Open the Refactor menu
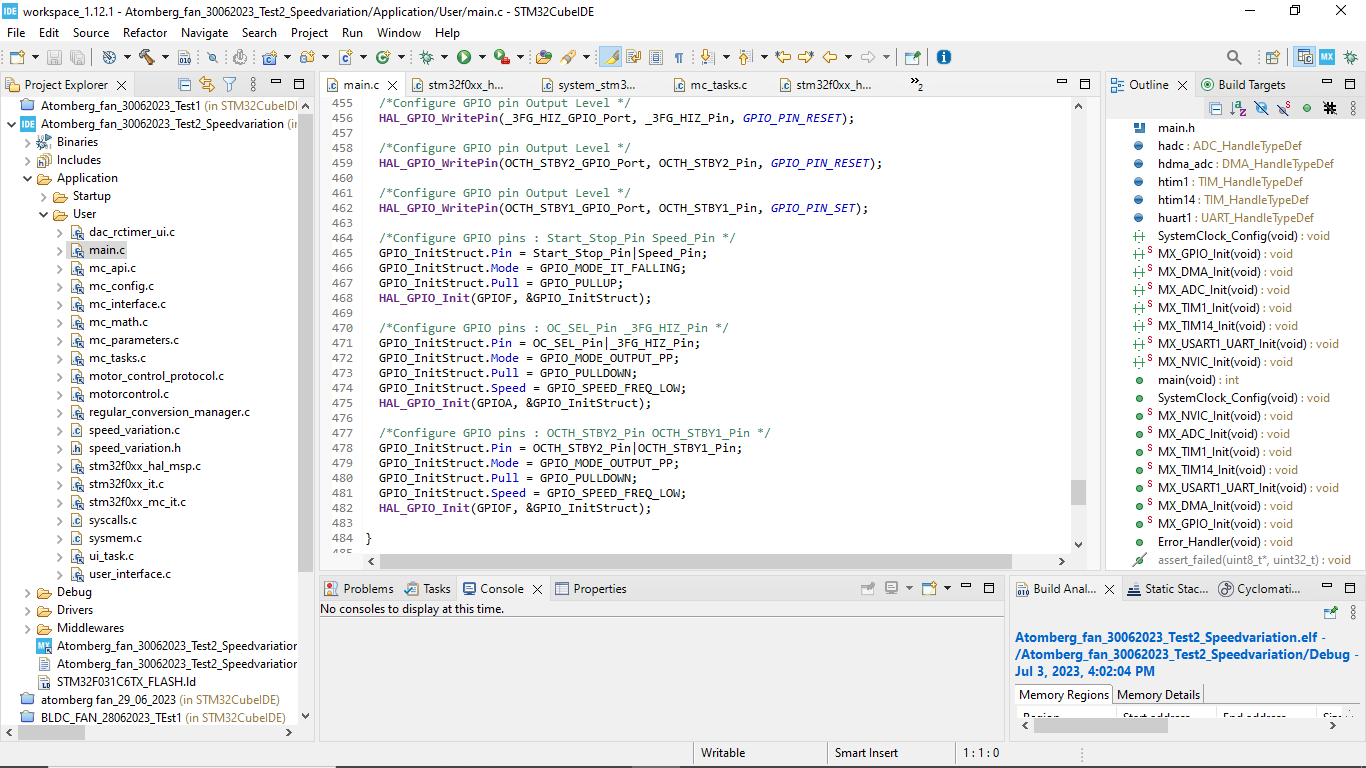 click(144, 32)
